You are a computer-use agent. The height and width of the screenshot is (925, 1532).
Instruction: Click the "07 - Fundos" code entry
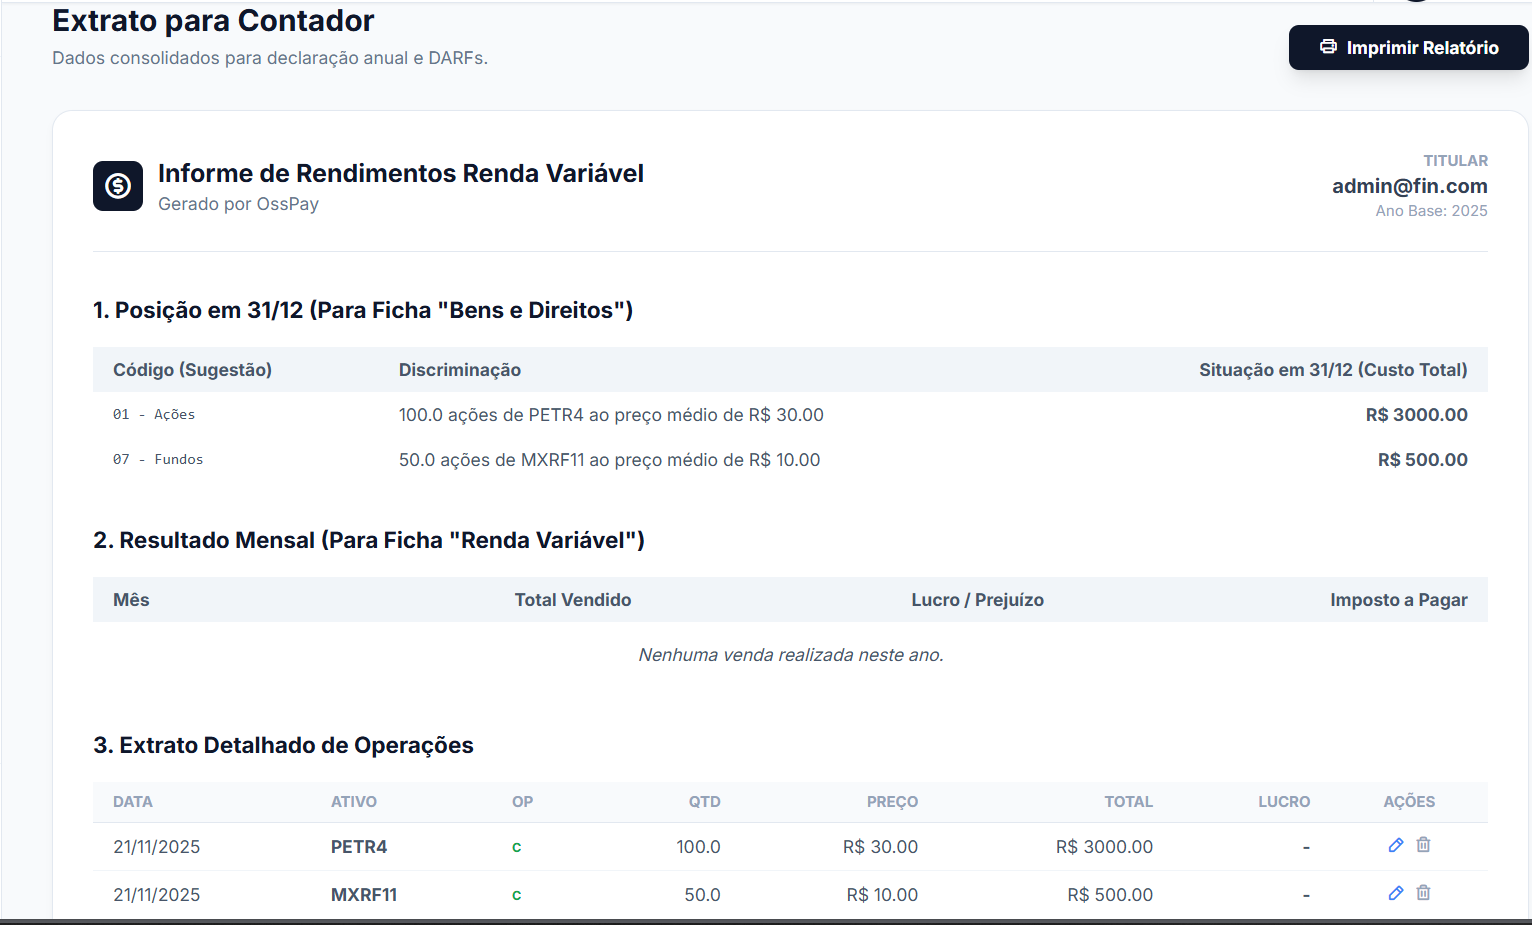(x=158, y=460)
